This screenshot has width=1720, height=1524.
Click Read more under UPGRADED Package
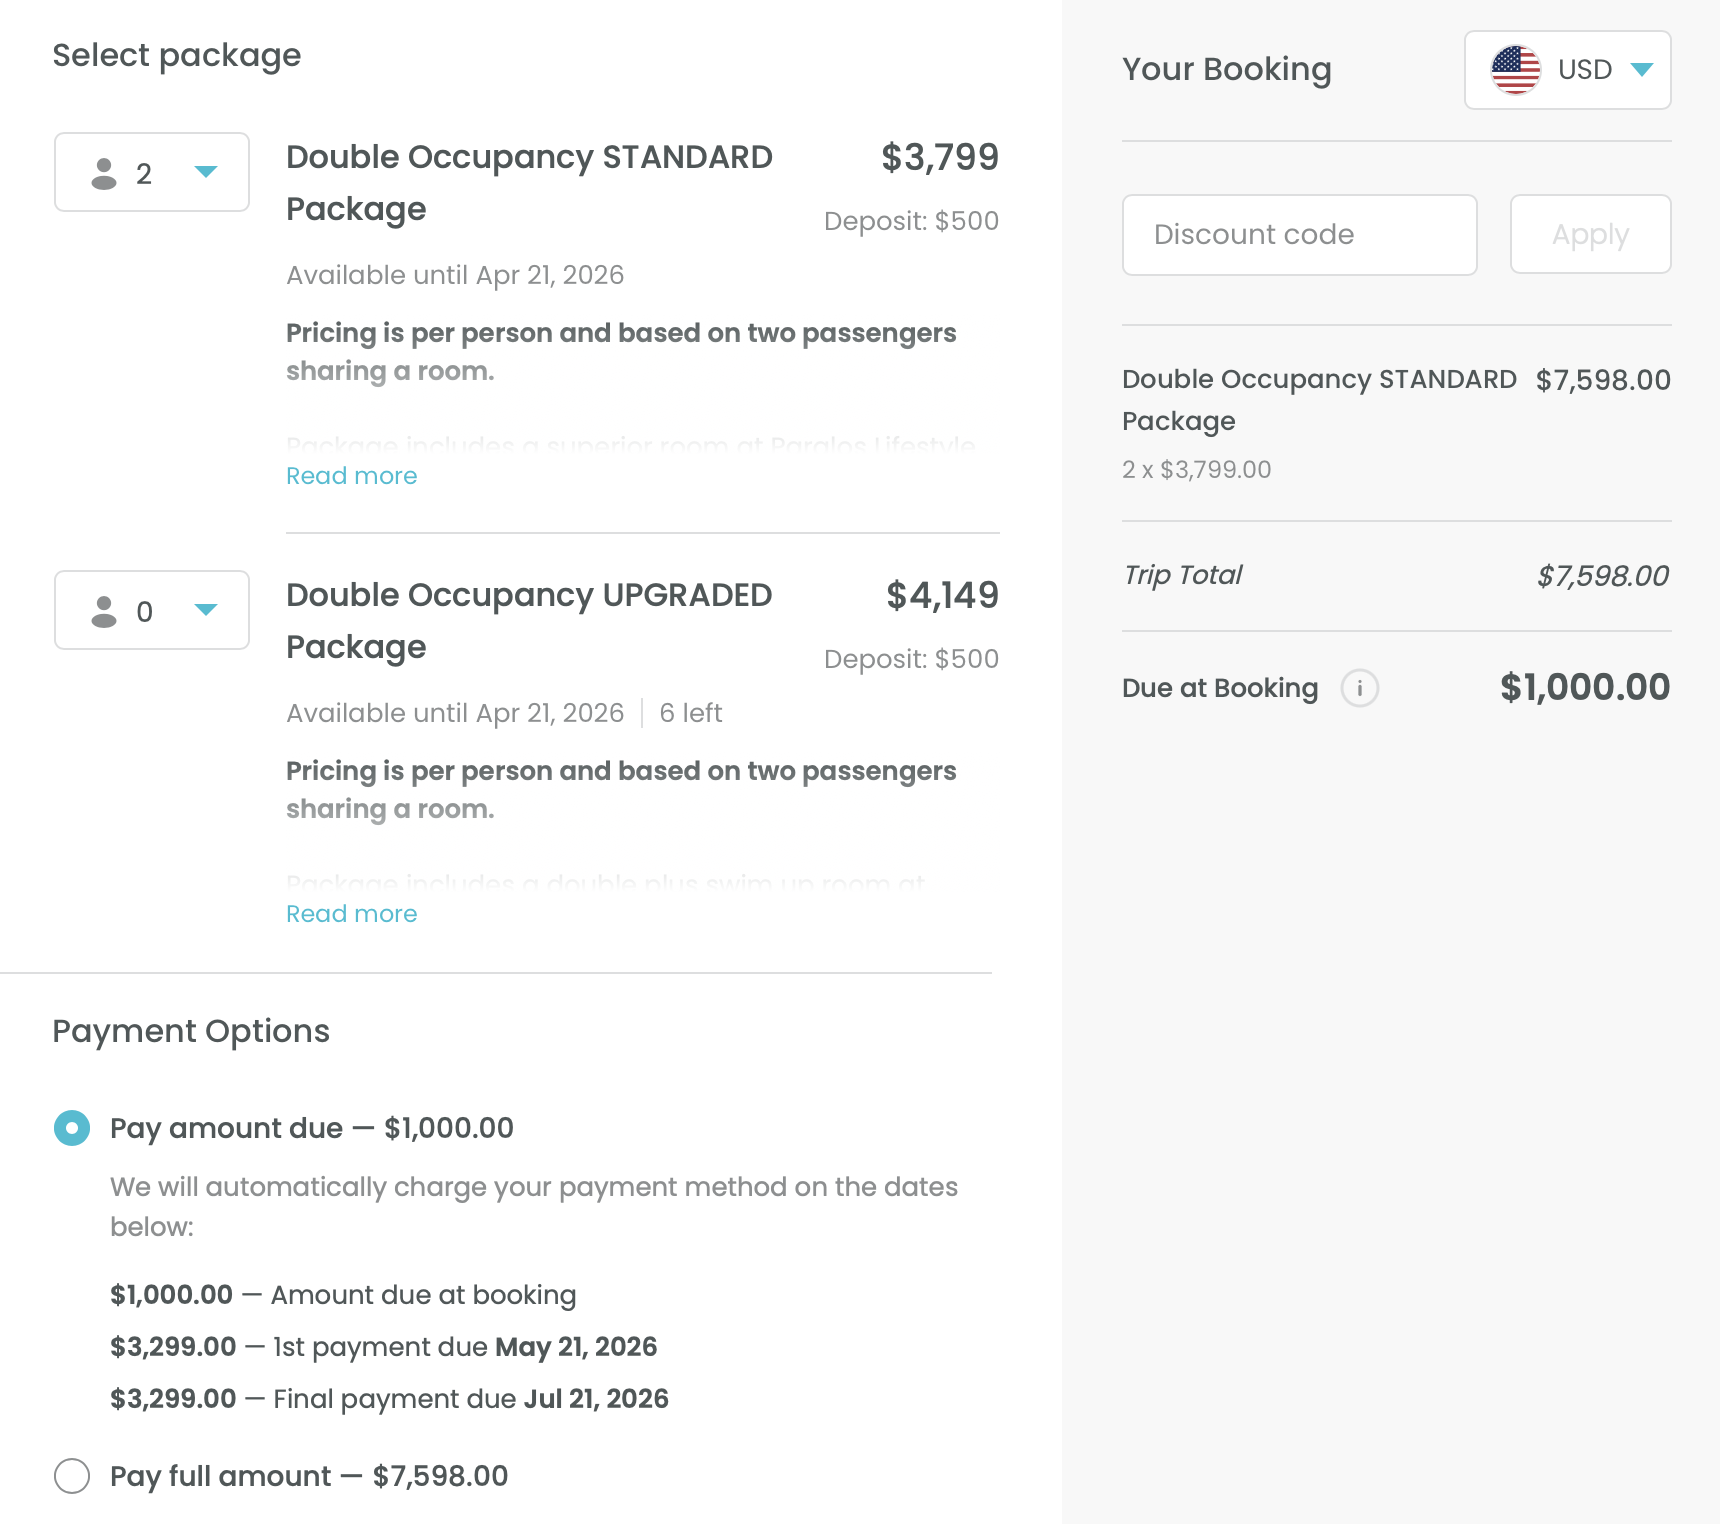pos(351,914)
